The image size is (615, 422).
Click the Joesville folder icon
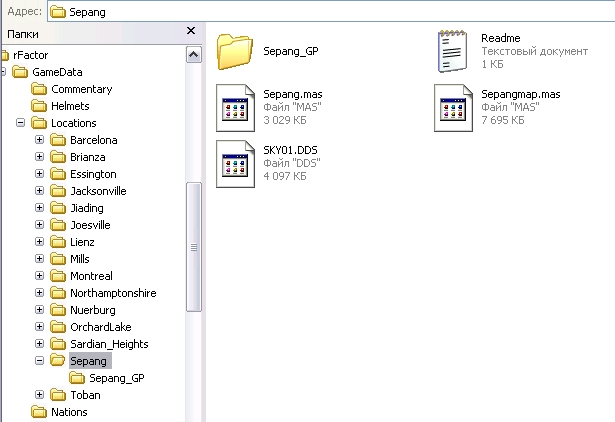[x=58, y=225]
